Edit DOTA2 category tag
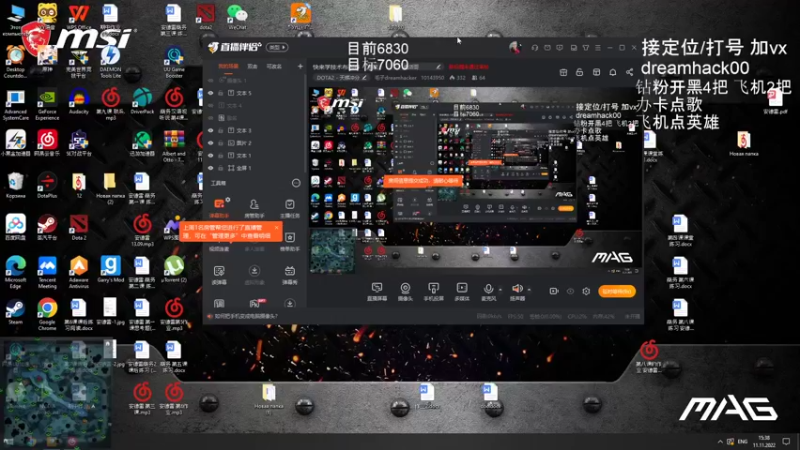The height and width of the screenshot is (450, 800). (x=341, y=78)
